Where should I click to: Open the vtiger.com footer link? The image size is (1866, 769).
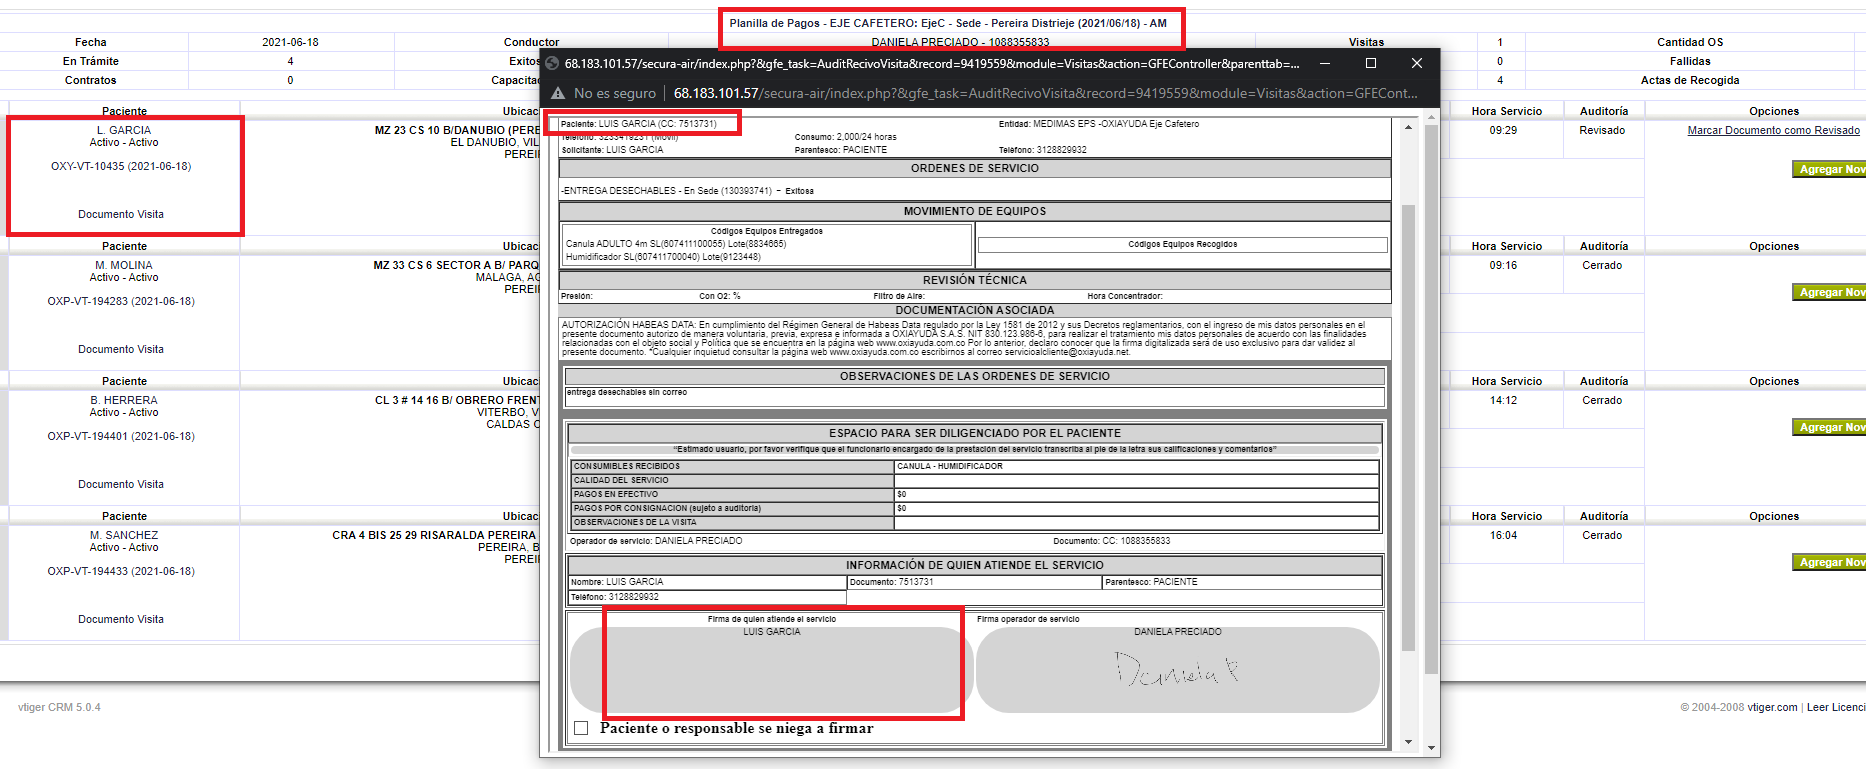coord(1772,707)
